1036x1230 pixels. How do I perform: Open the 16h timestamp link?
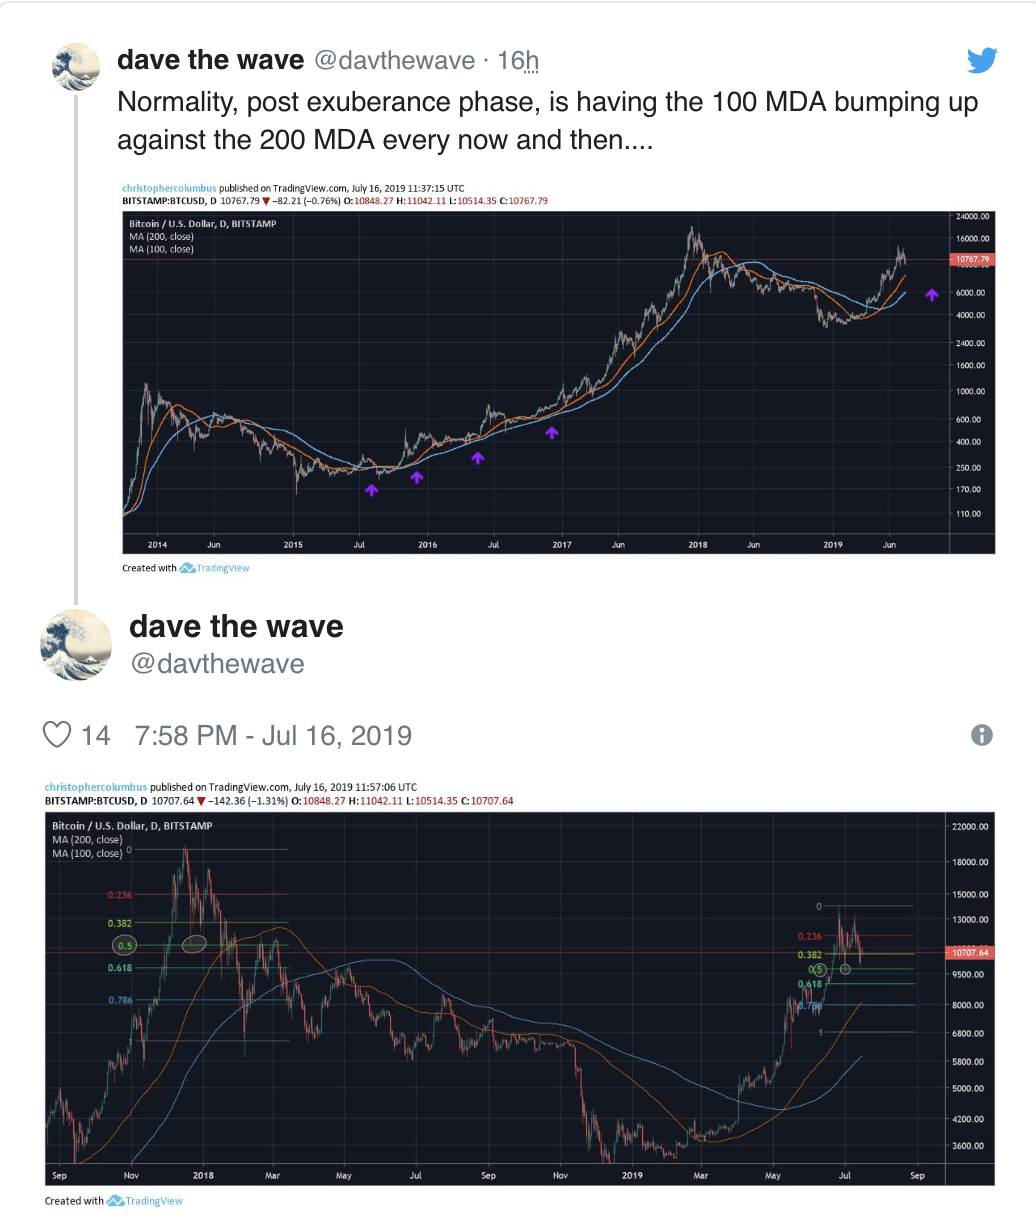518,61
